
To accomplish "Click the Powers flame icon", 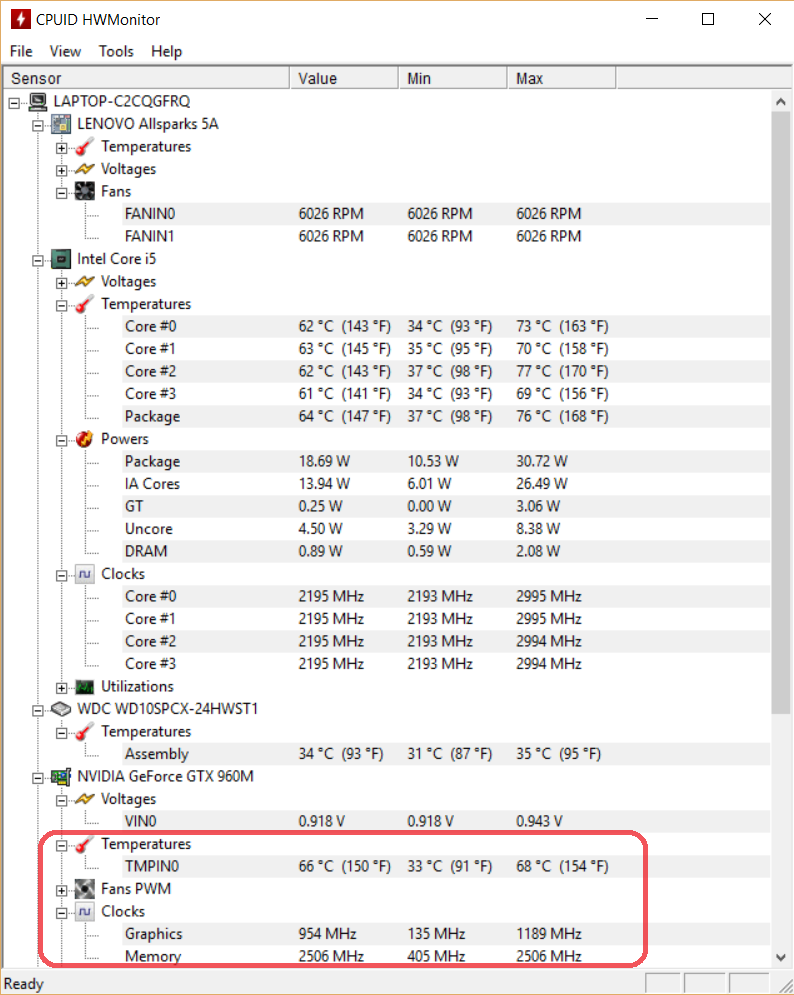I will pyautogui.click(x=84, y=439).
